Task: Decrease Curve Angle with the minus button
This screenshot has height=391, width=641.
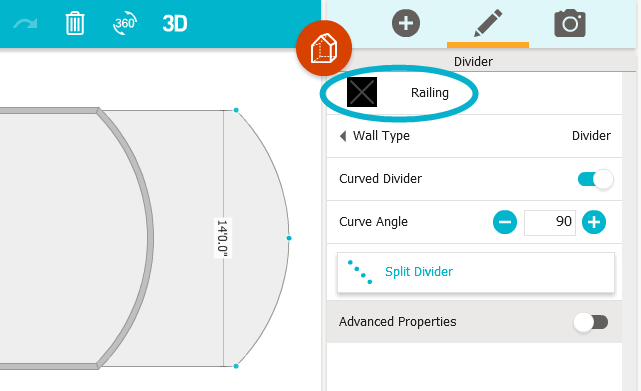Action: [505, 222]
